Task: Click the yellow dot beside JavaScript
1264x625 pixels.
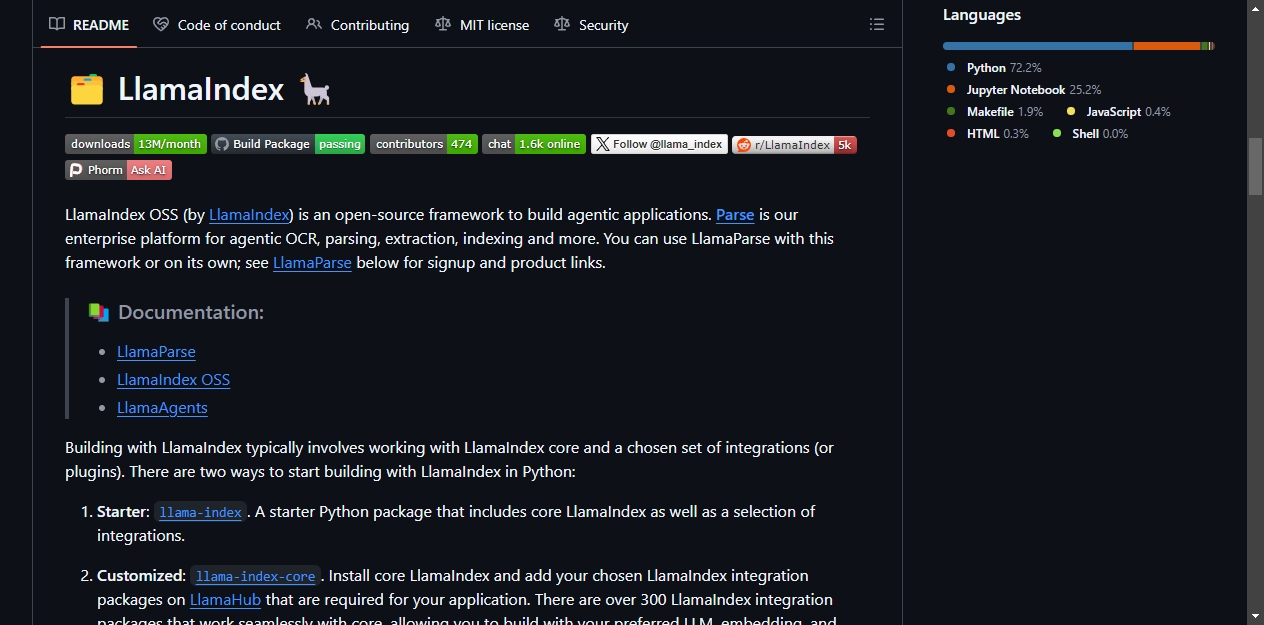Action: [x=1071, y=112]
